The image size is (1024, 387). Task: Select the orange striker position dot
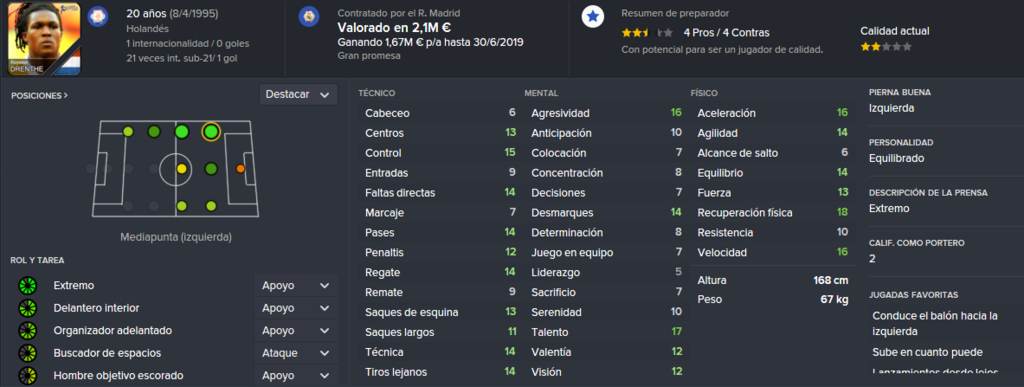point(240,169)
